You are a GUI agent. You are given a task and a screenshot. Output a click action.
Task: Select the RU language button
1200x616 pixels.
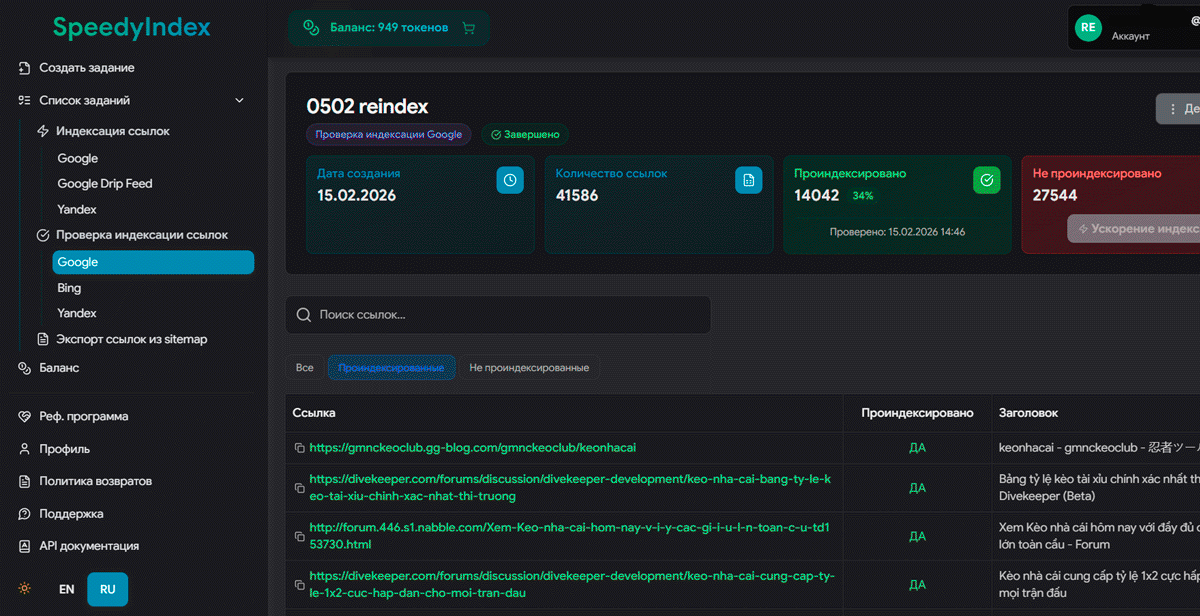coord(107,589)
